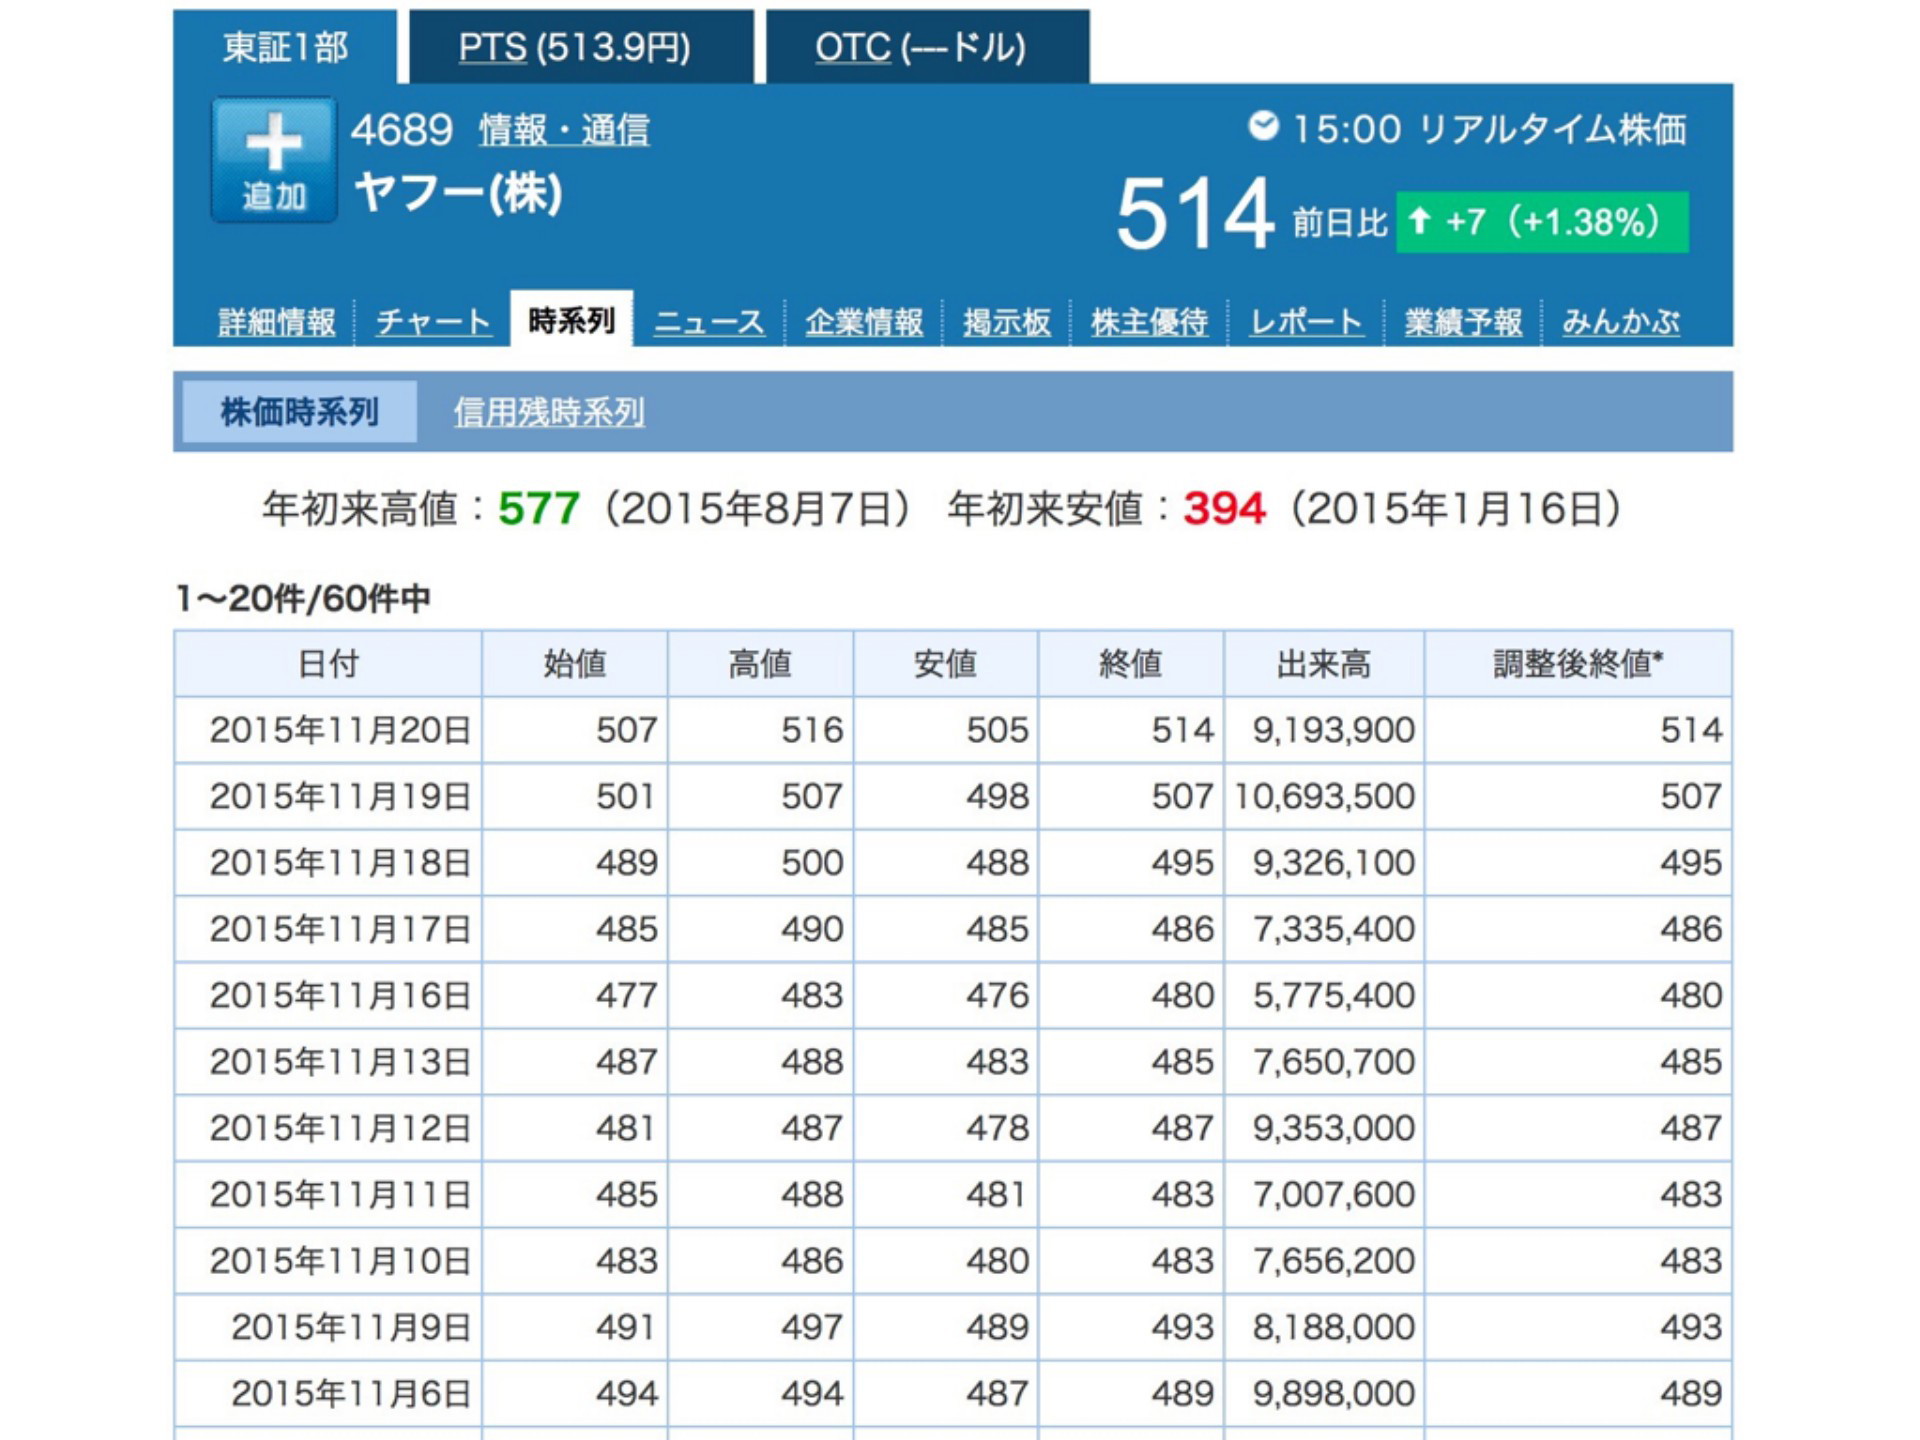The image size is (1920, 1440).
Task: Click the year-high value 577
Action: pos(539,508)
